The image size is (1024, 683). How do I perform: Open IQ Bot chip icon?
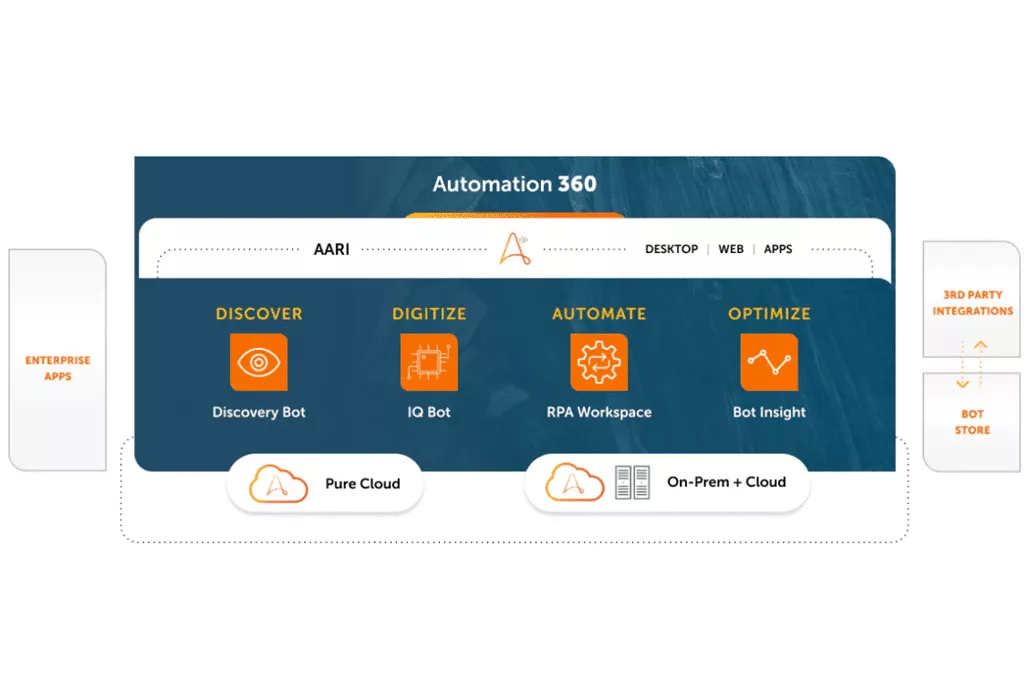coord(429,361)
